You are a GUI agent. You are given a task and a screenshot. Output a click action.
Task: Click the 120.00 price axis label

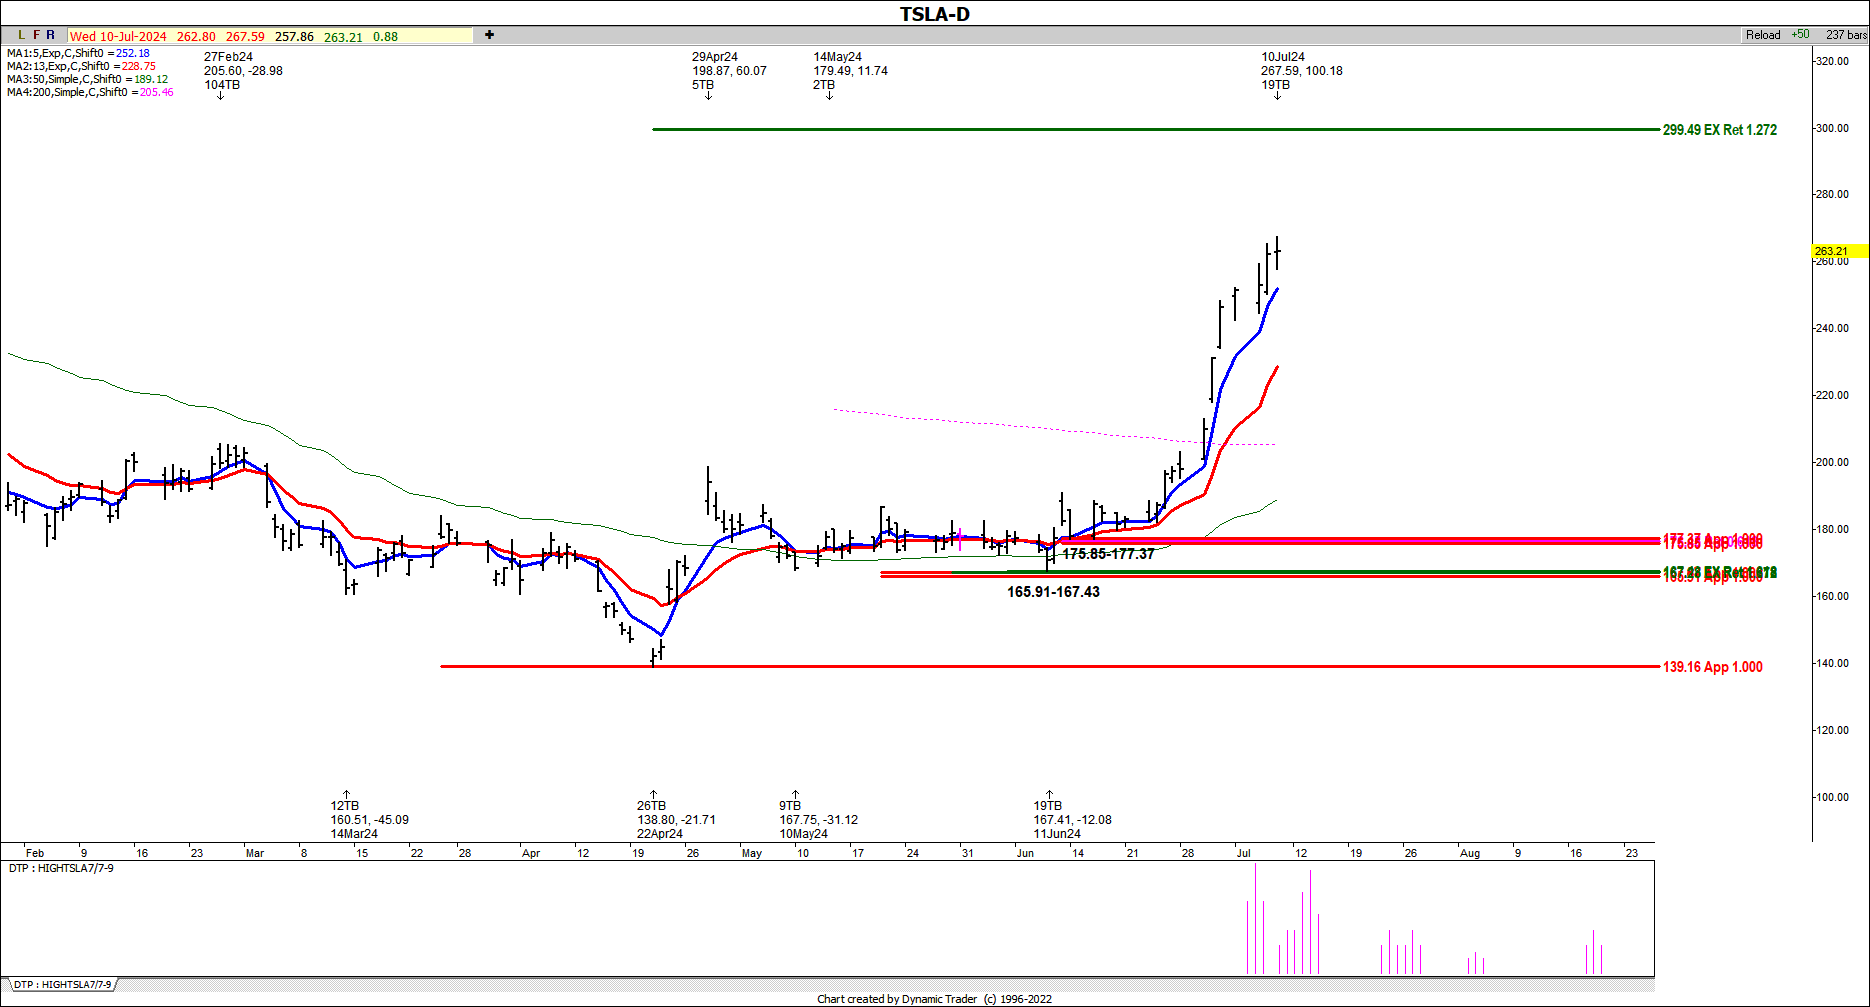pos(1832,731)
